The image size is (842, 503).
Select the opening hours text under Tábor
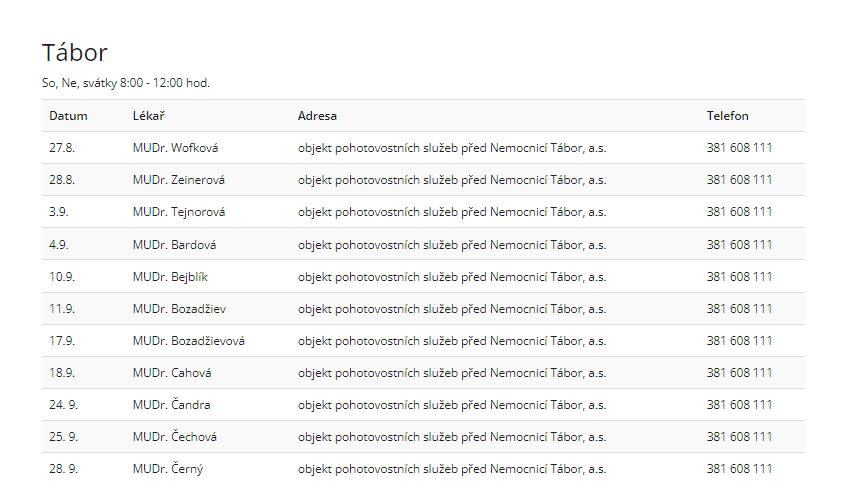125,83
